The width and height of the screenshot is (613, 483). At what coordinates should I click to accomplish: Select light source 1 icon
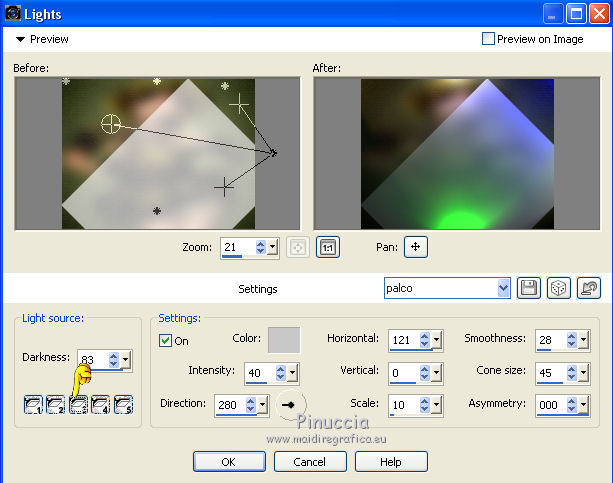click(33, 404)
